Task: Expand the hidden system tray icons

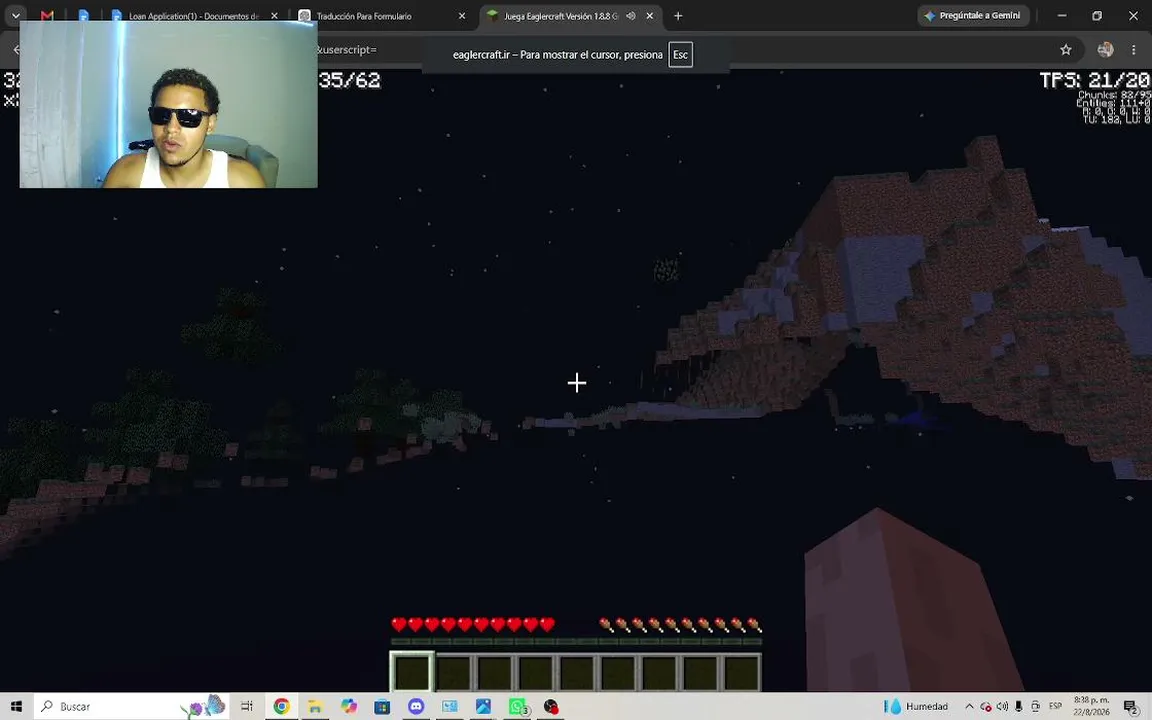Action: click(969, 706)
